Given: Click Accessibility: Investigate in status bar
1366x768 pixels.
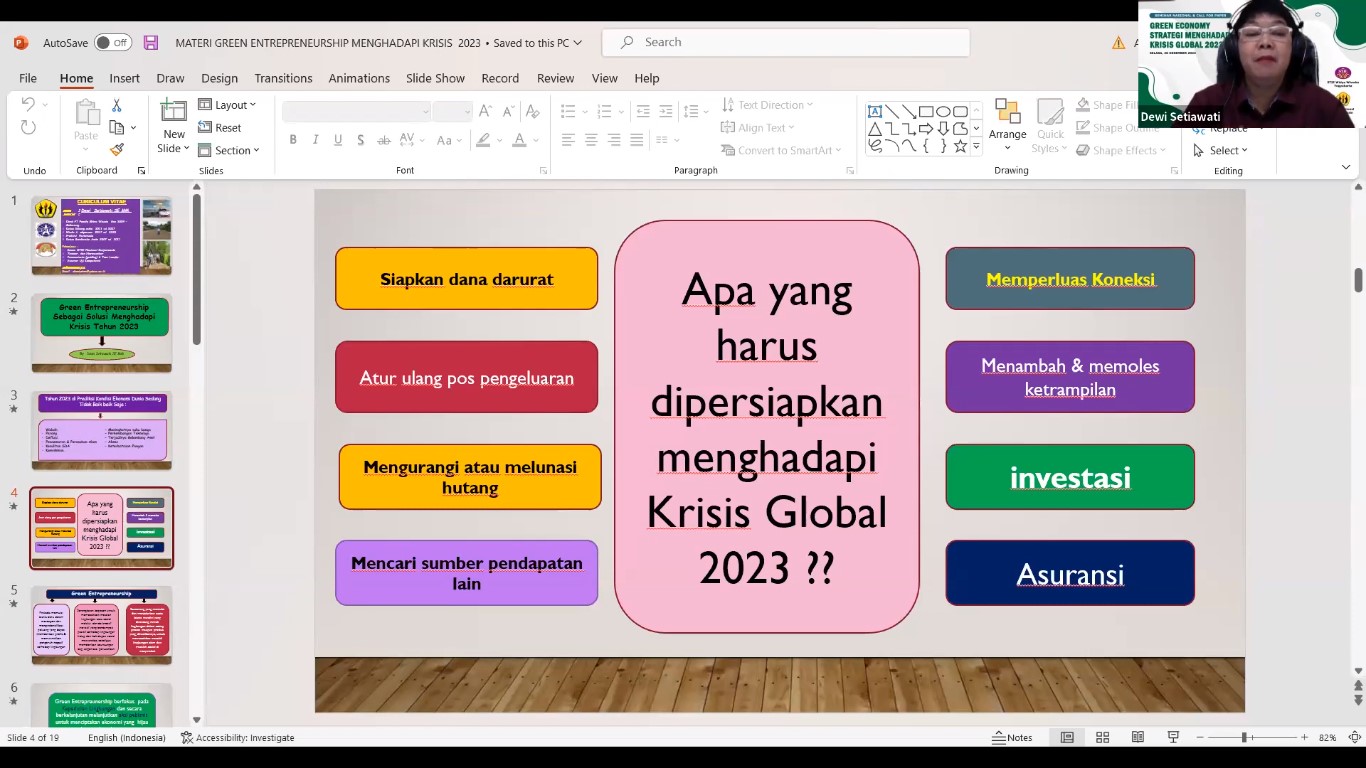Looking at the screenshot, I should [x=238, y=737].
